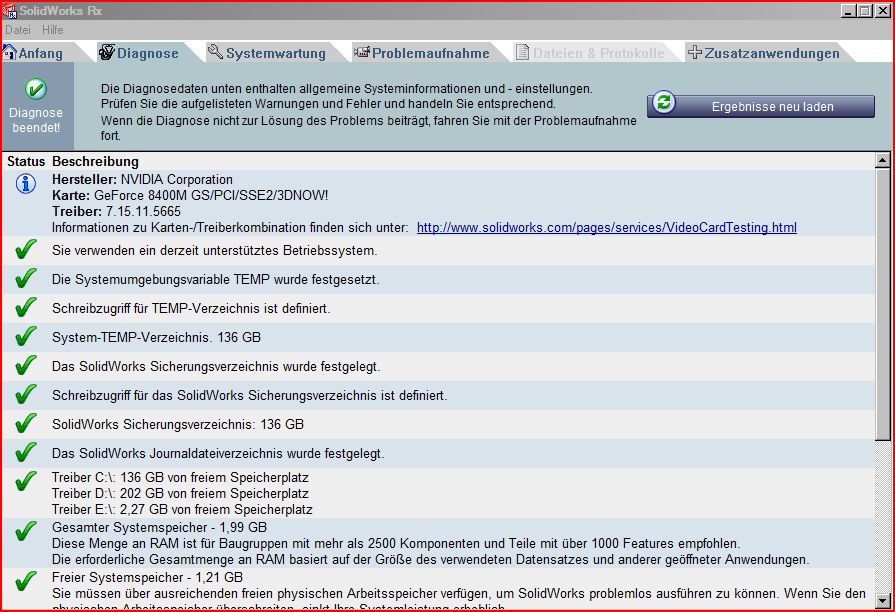The image size is (895, 612).
Task: Click checkmark beside Journaldateiverzeichnis row
Action: click(26, 453)
